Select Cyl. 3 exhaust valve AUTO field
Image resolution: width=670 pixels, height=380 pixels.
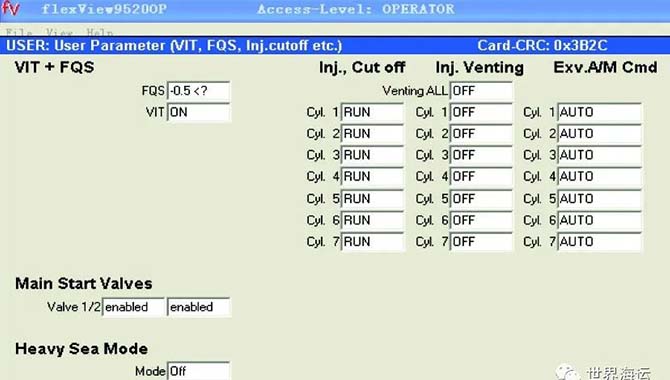click(x=599, y=155)
